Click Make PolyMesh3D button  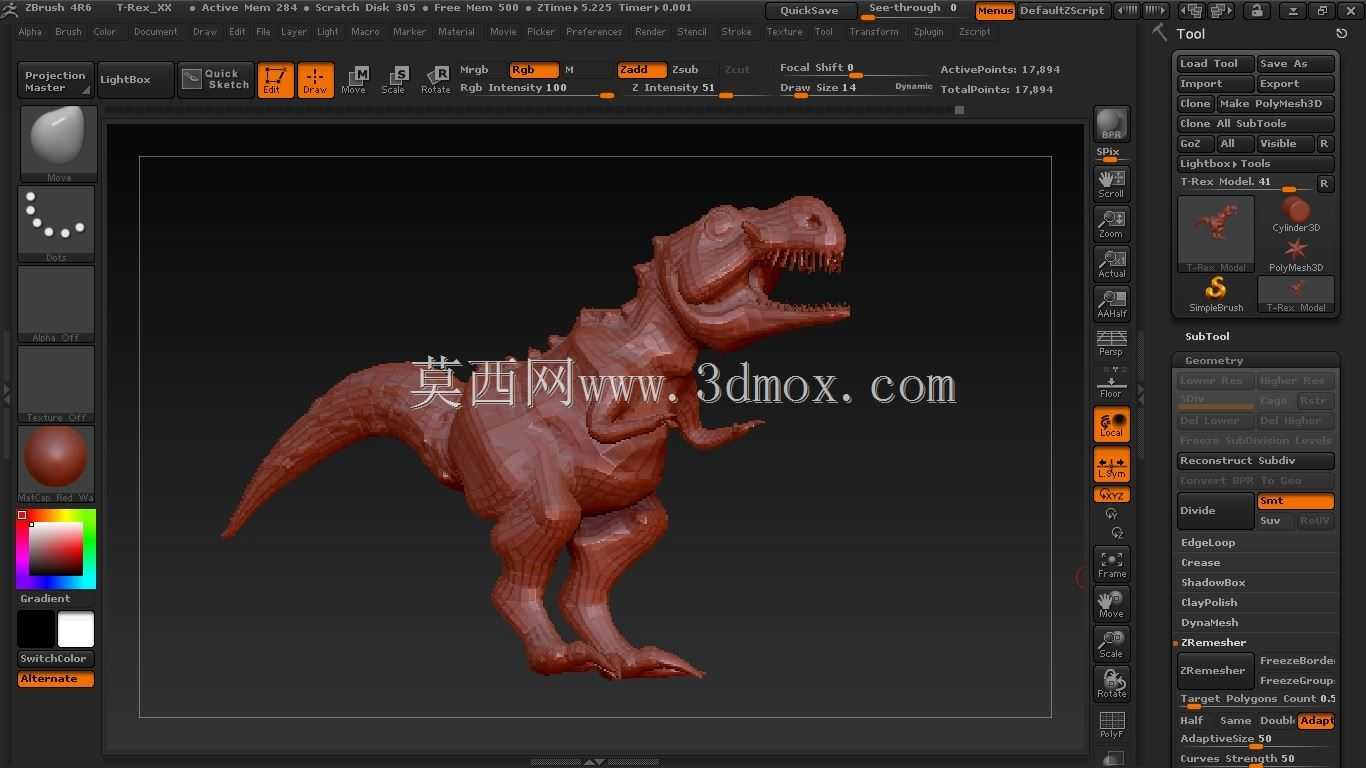tap(1275, 104)
